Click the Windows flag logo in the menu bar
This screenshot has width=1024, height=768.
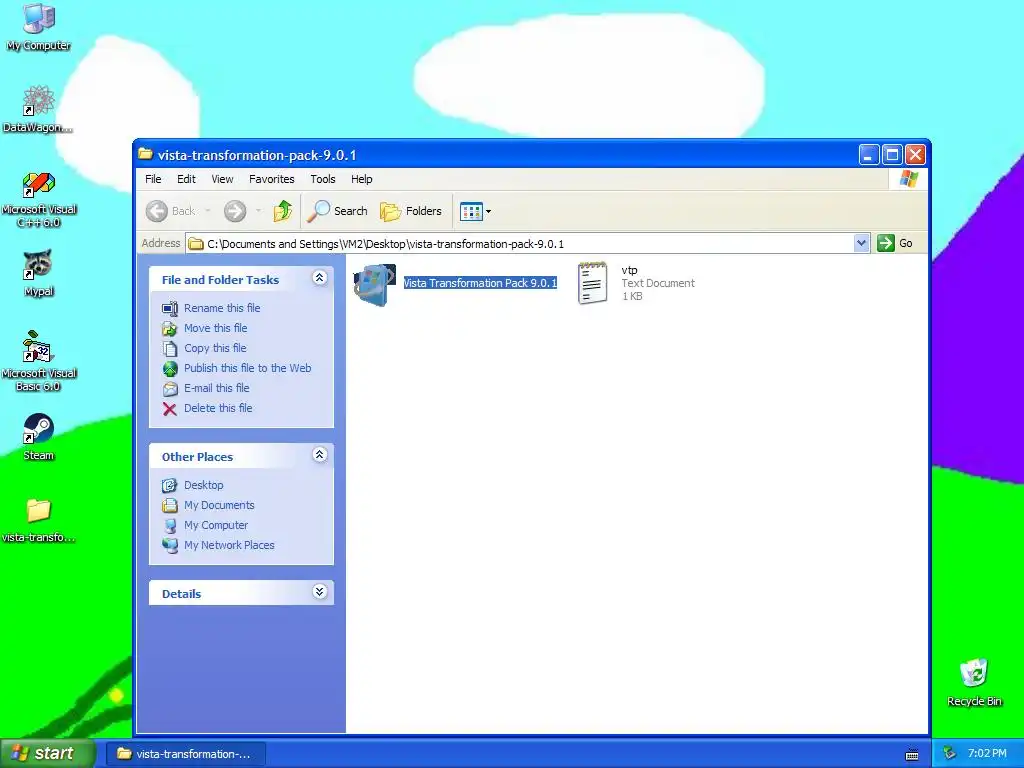(908, 178)
